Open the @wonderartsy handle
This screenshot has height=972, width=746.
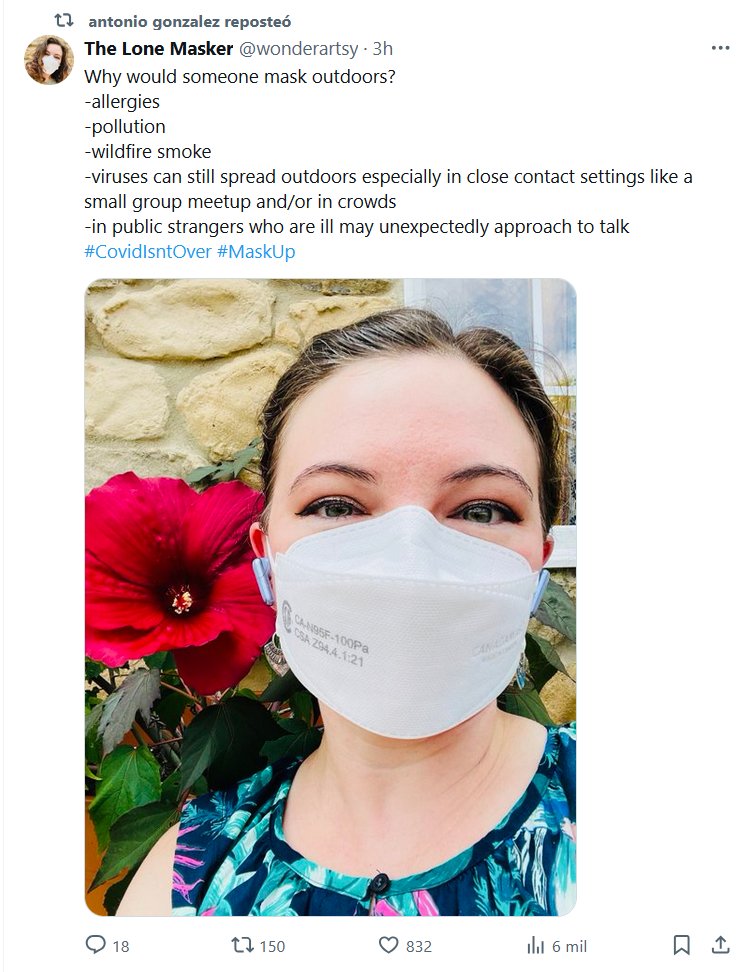click(x=298, y=48)
